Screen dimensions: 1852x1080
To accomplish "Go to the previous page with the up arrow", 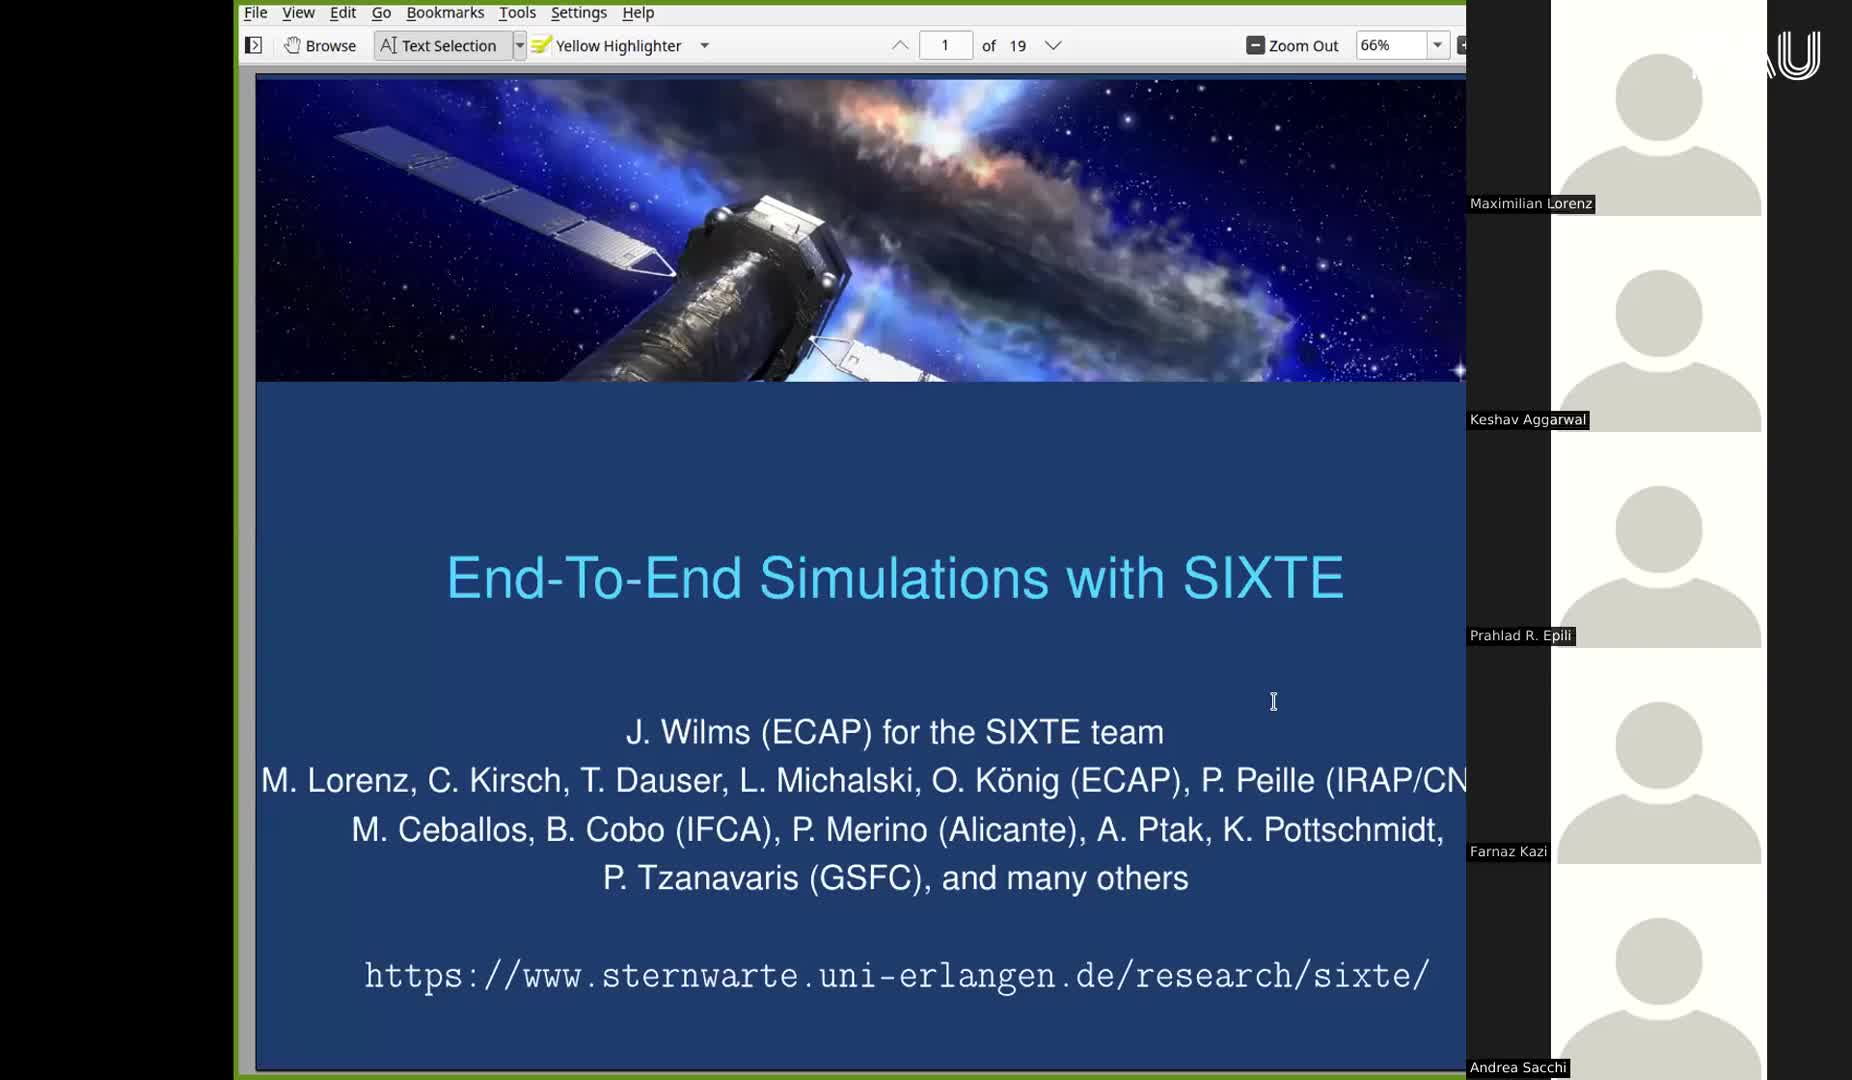I will [x=898, y=45].
